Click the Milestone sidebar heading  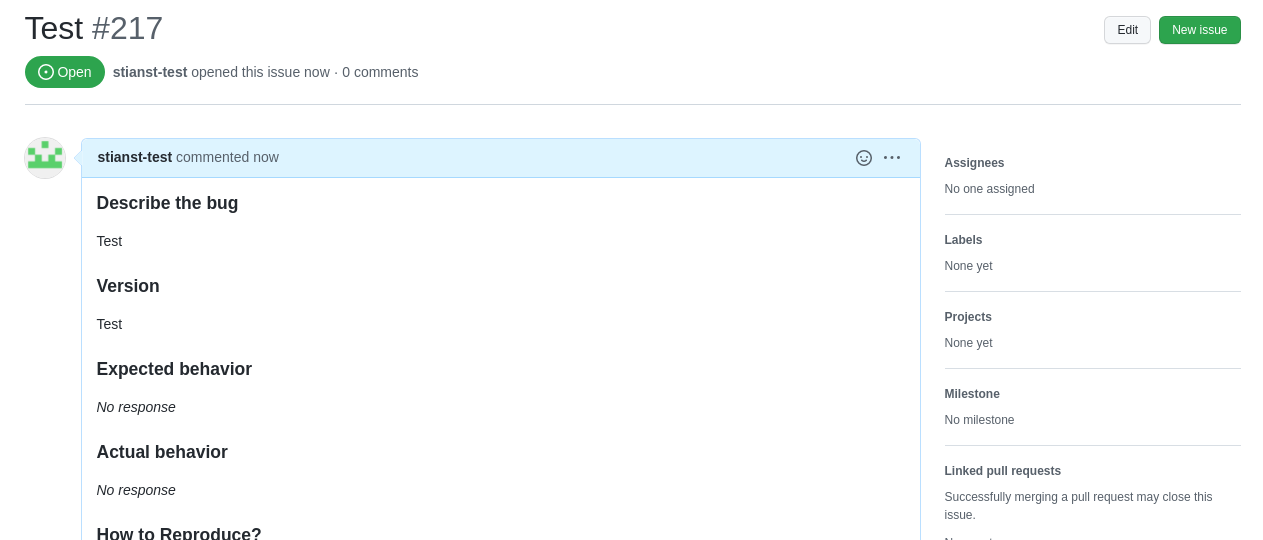click(x=972, y=394)
